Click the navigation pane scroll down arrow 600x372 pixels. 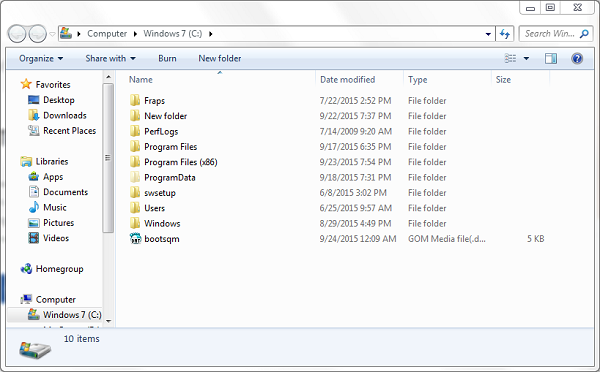coord(108,321)
